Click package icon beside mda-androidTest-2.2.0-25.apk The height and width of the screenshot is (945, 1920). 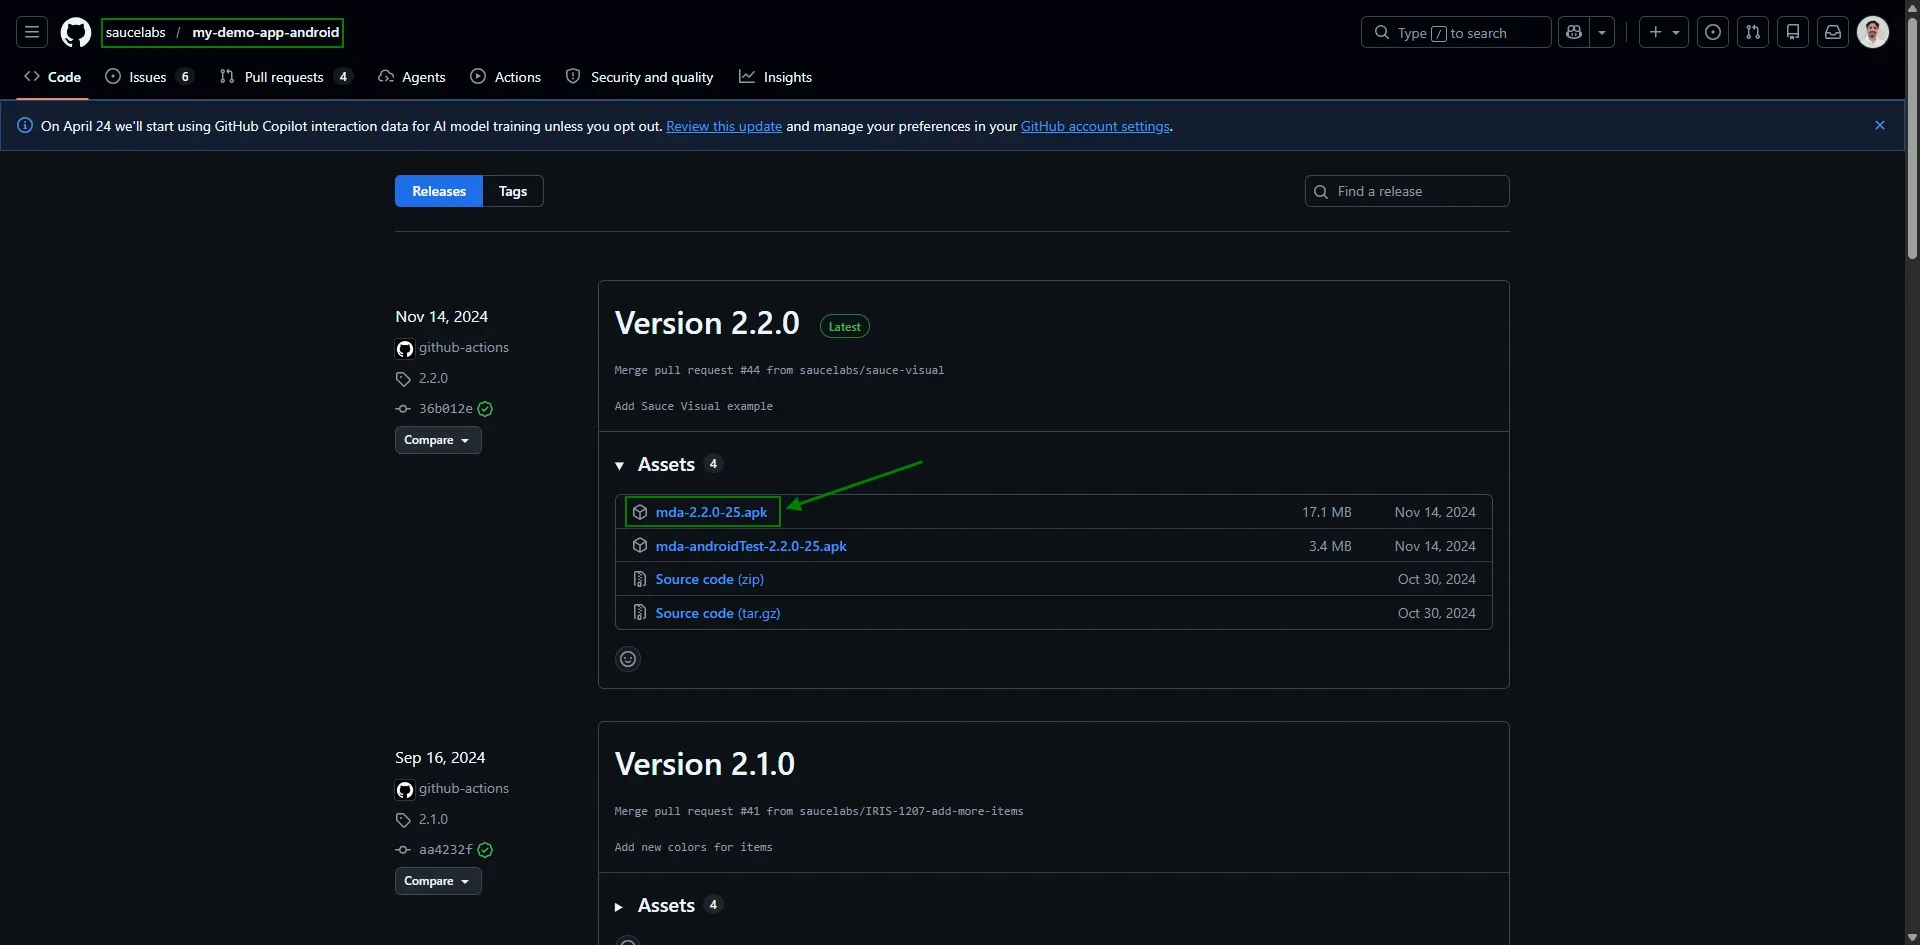pyautogui.click(x=640, y=546)
